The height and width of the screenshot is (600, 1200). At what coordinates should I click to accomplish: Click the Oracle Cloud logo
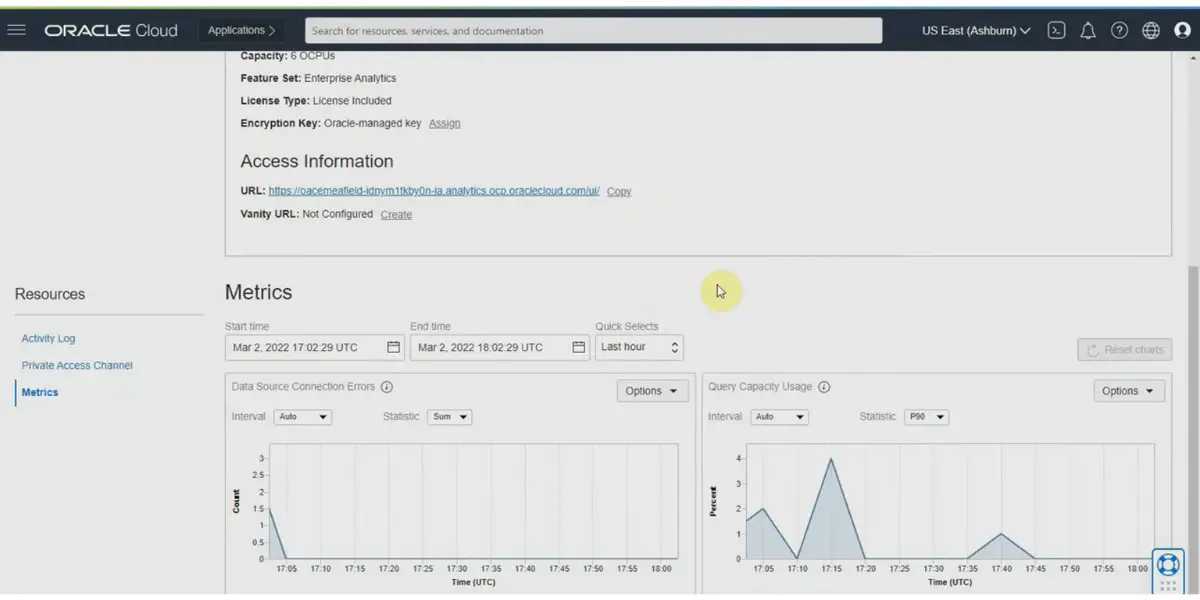click(111, 30)
